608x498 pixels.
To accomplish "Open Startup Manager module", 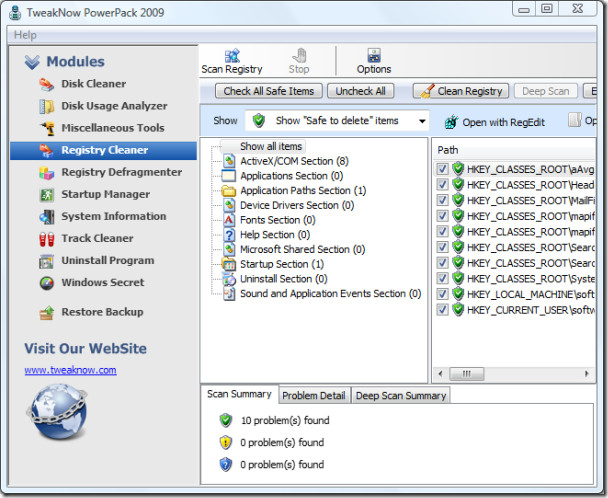I will 94,194.
